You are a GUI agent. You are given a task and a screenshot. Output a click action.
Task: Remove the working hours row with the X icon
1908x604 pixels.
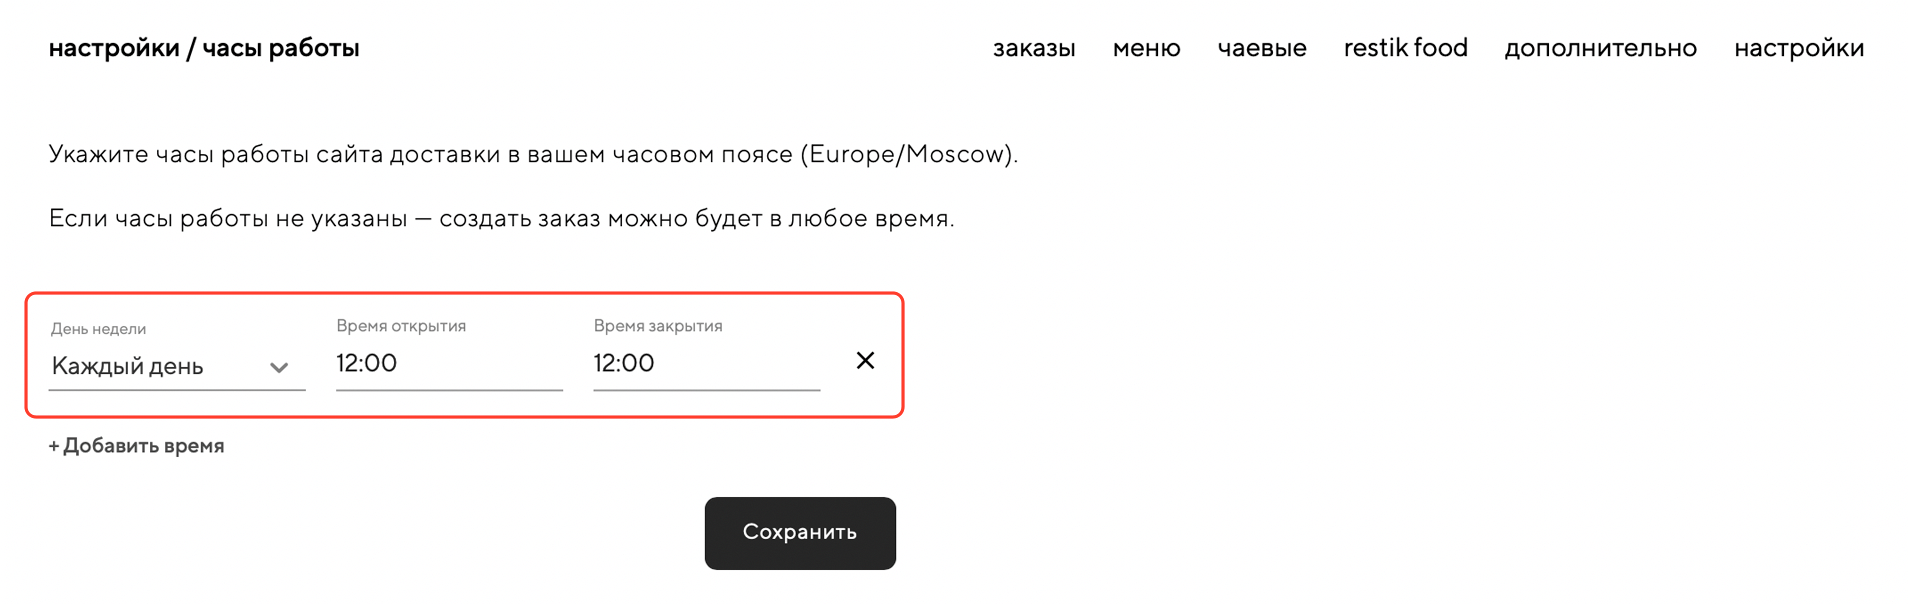pos(865,361)
